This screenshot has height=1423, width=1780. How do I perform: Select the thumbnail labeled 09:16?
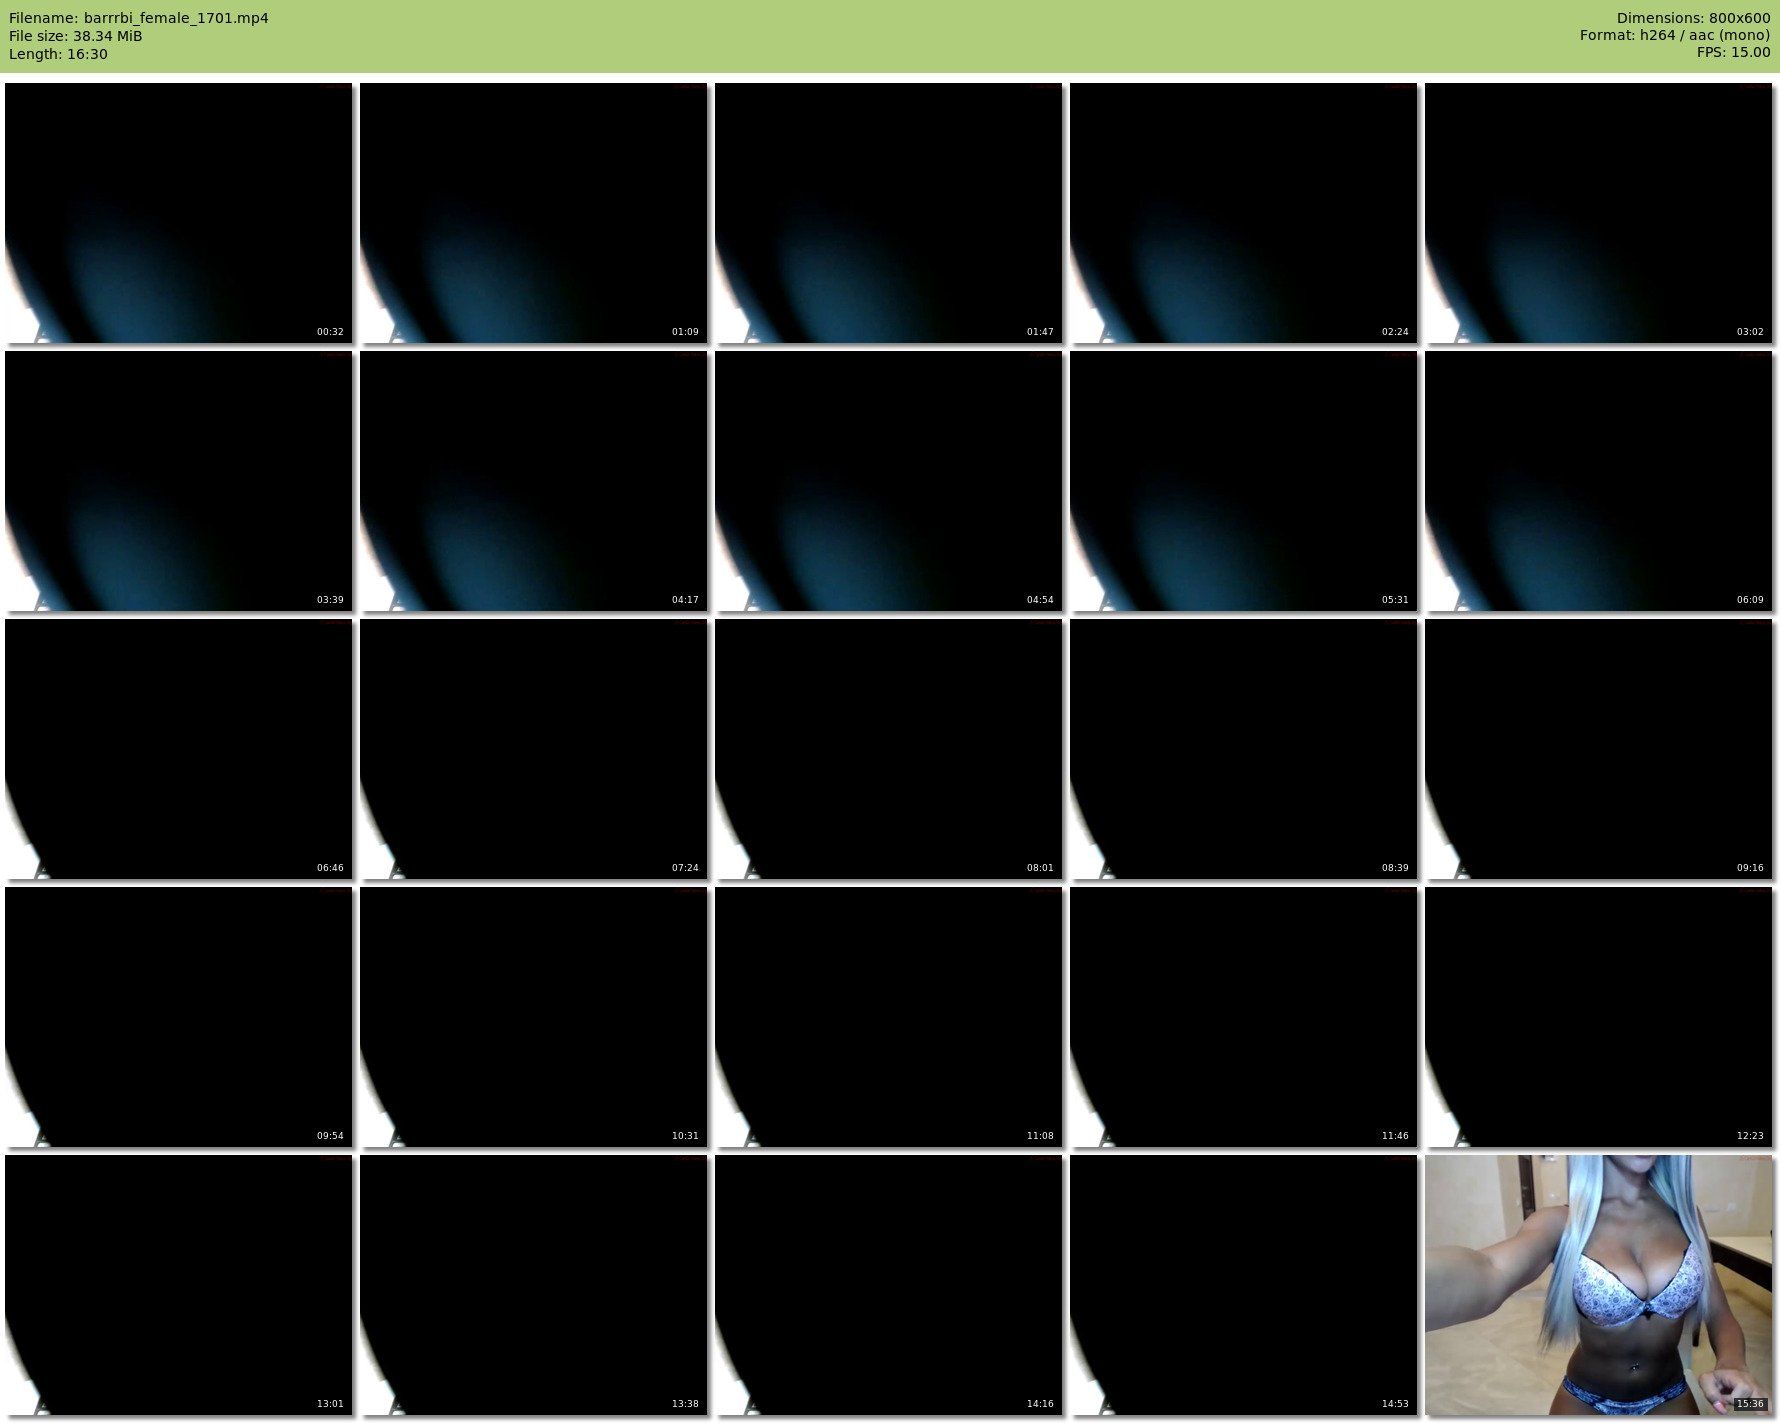(1598, 749)
